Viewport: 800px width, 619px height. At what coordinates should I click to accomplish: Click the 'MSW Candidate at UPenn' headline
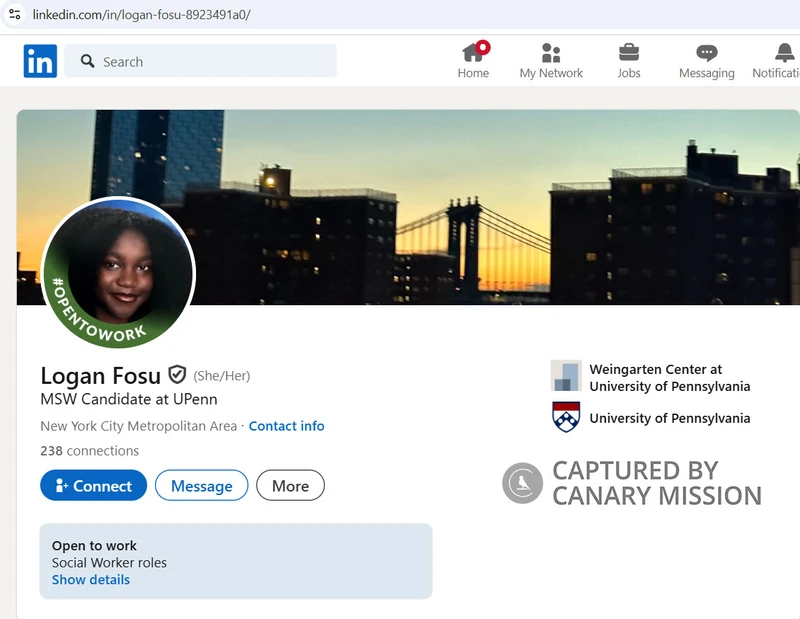click(129, 399)
